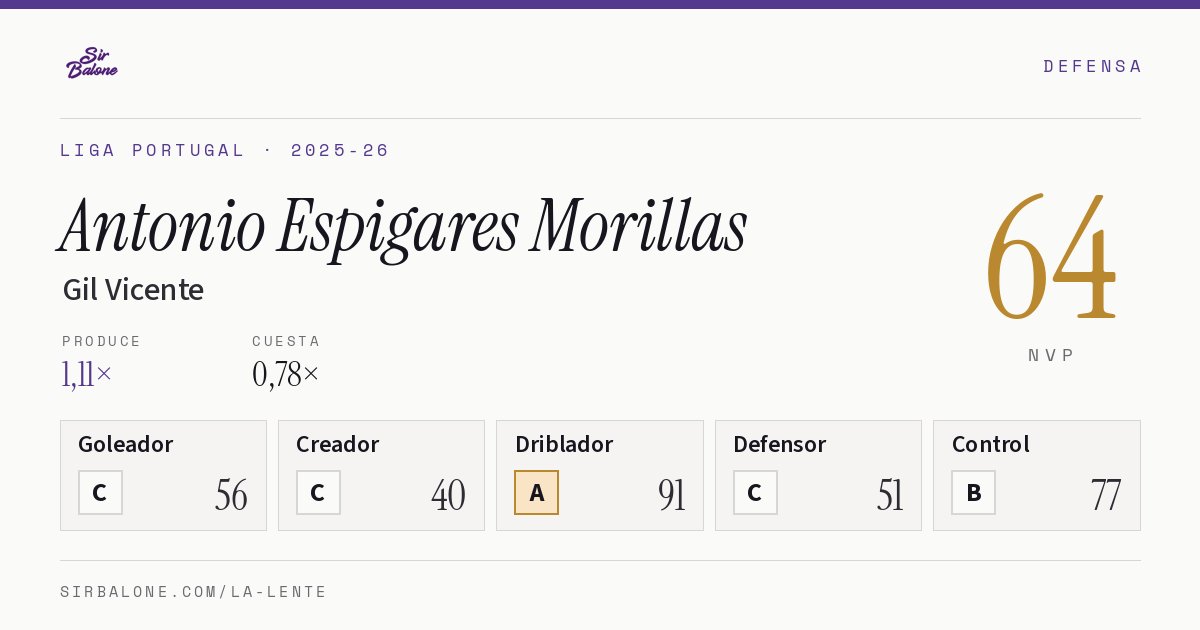
Task: Click the B grade badge under Control
Action: point(973,492)
